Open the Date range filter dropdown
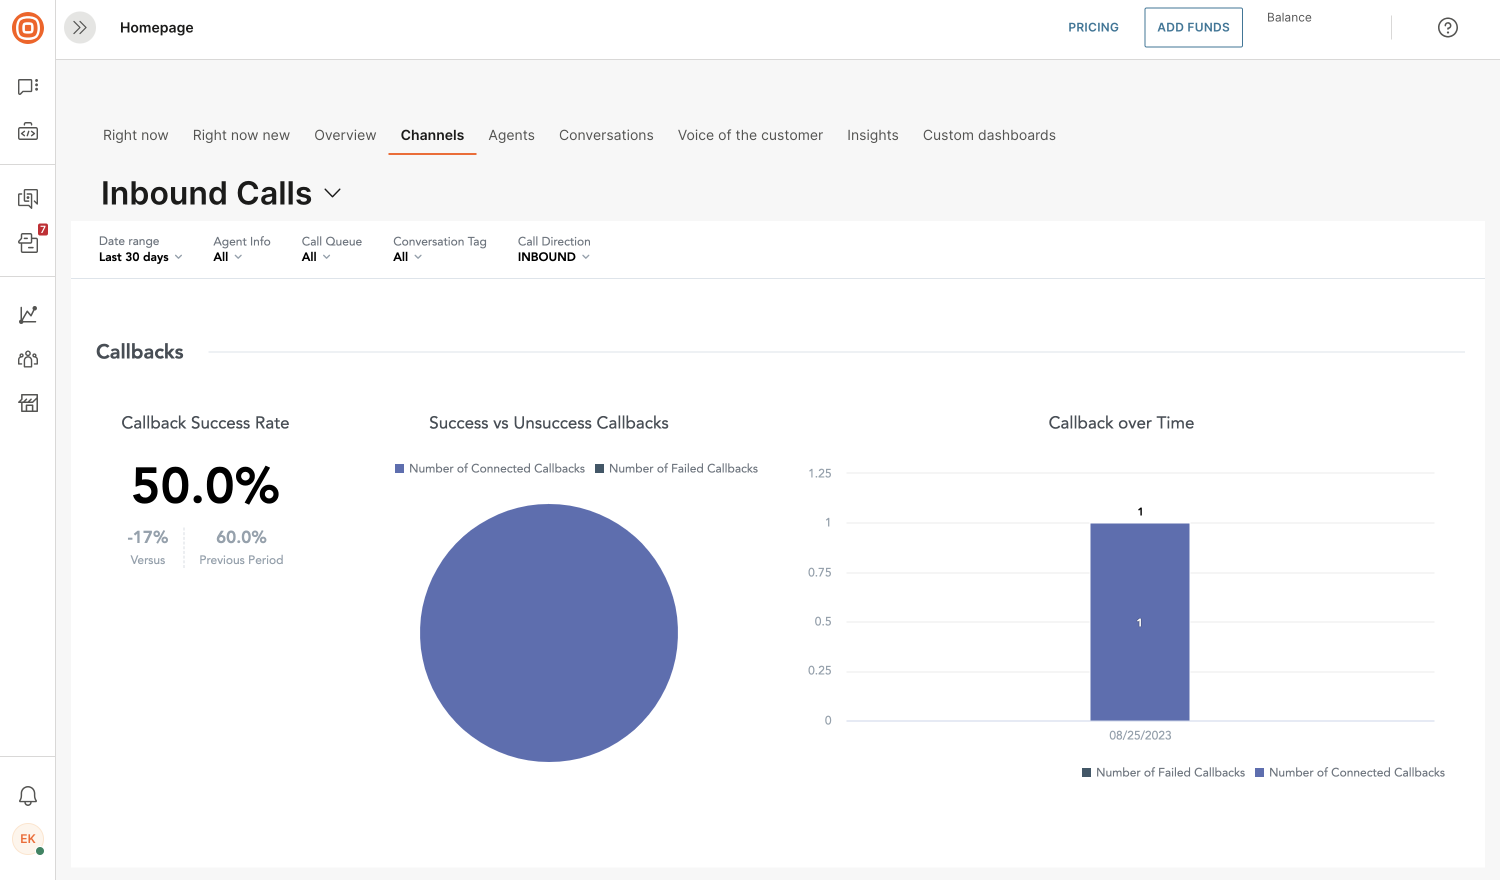Screen dimensions: 1500x880 click(x=139, y=256)
